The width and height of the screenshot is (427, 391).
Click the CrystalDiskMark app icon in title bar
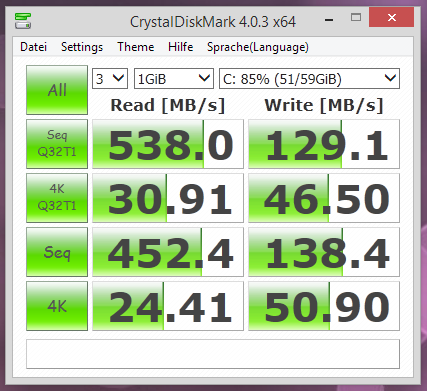(23, 21)
